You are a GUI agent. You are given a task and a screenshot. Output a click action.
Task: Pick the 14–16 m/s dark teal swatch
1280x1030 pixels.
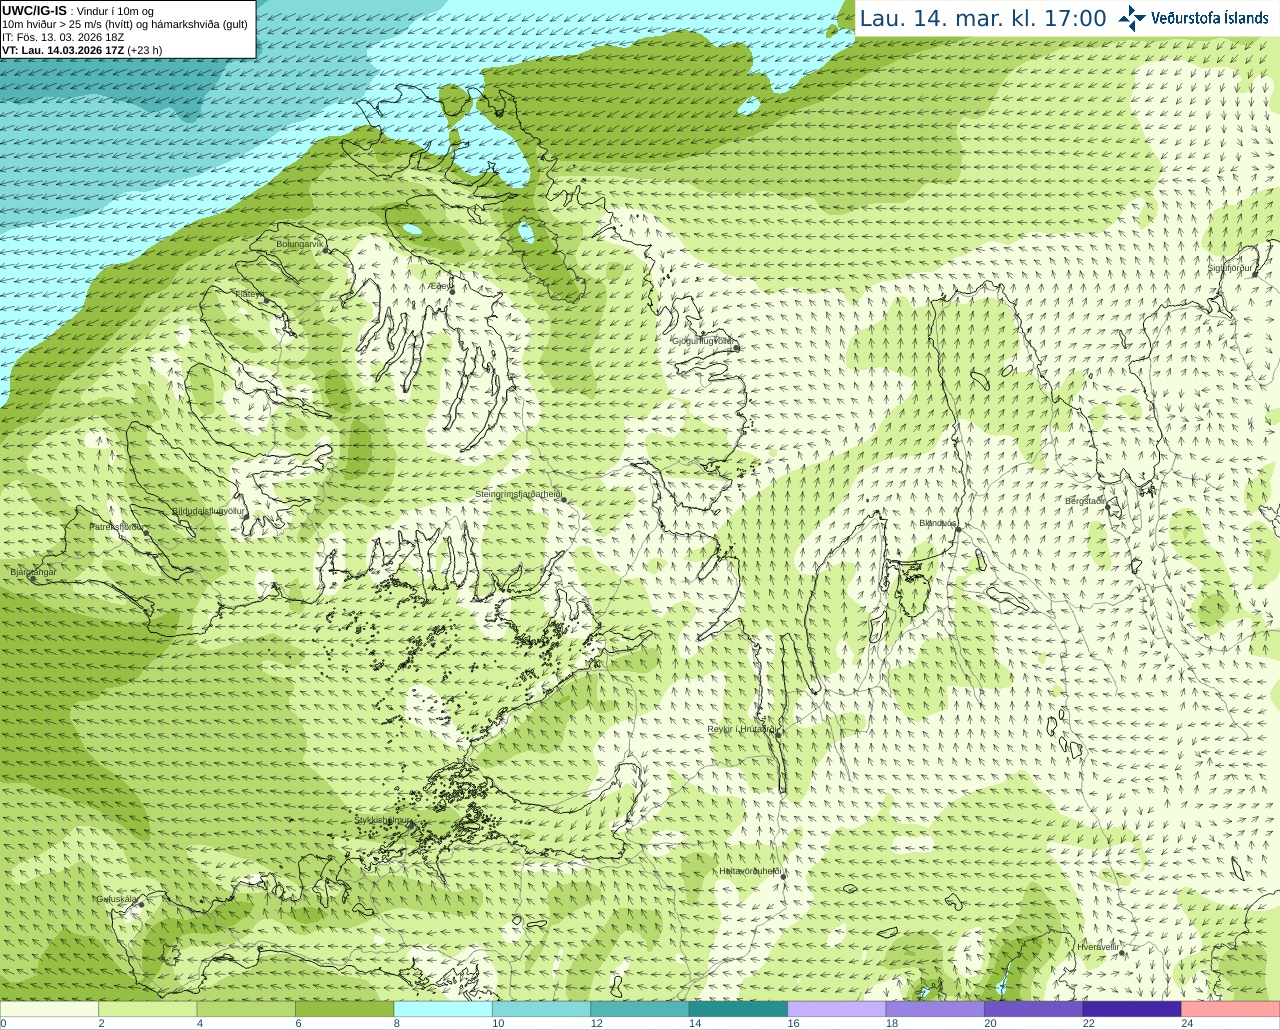pos(738,1009)
